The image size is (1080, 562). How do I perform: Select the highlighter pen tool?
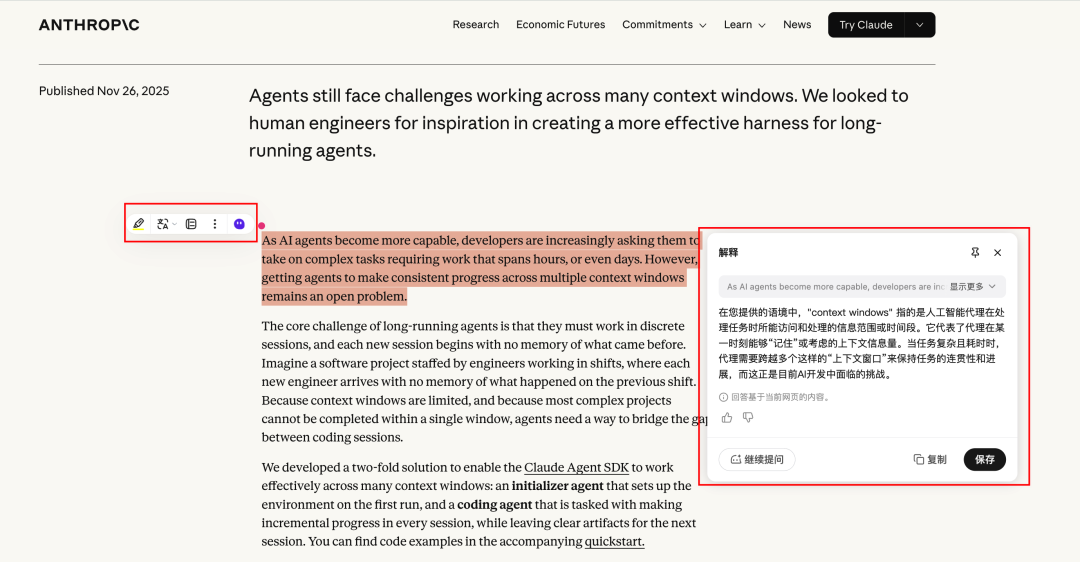point(138,224)
